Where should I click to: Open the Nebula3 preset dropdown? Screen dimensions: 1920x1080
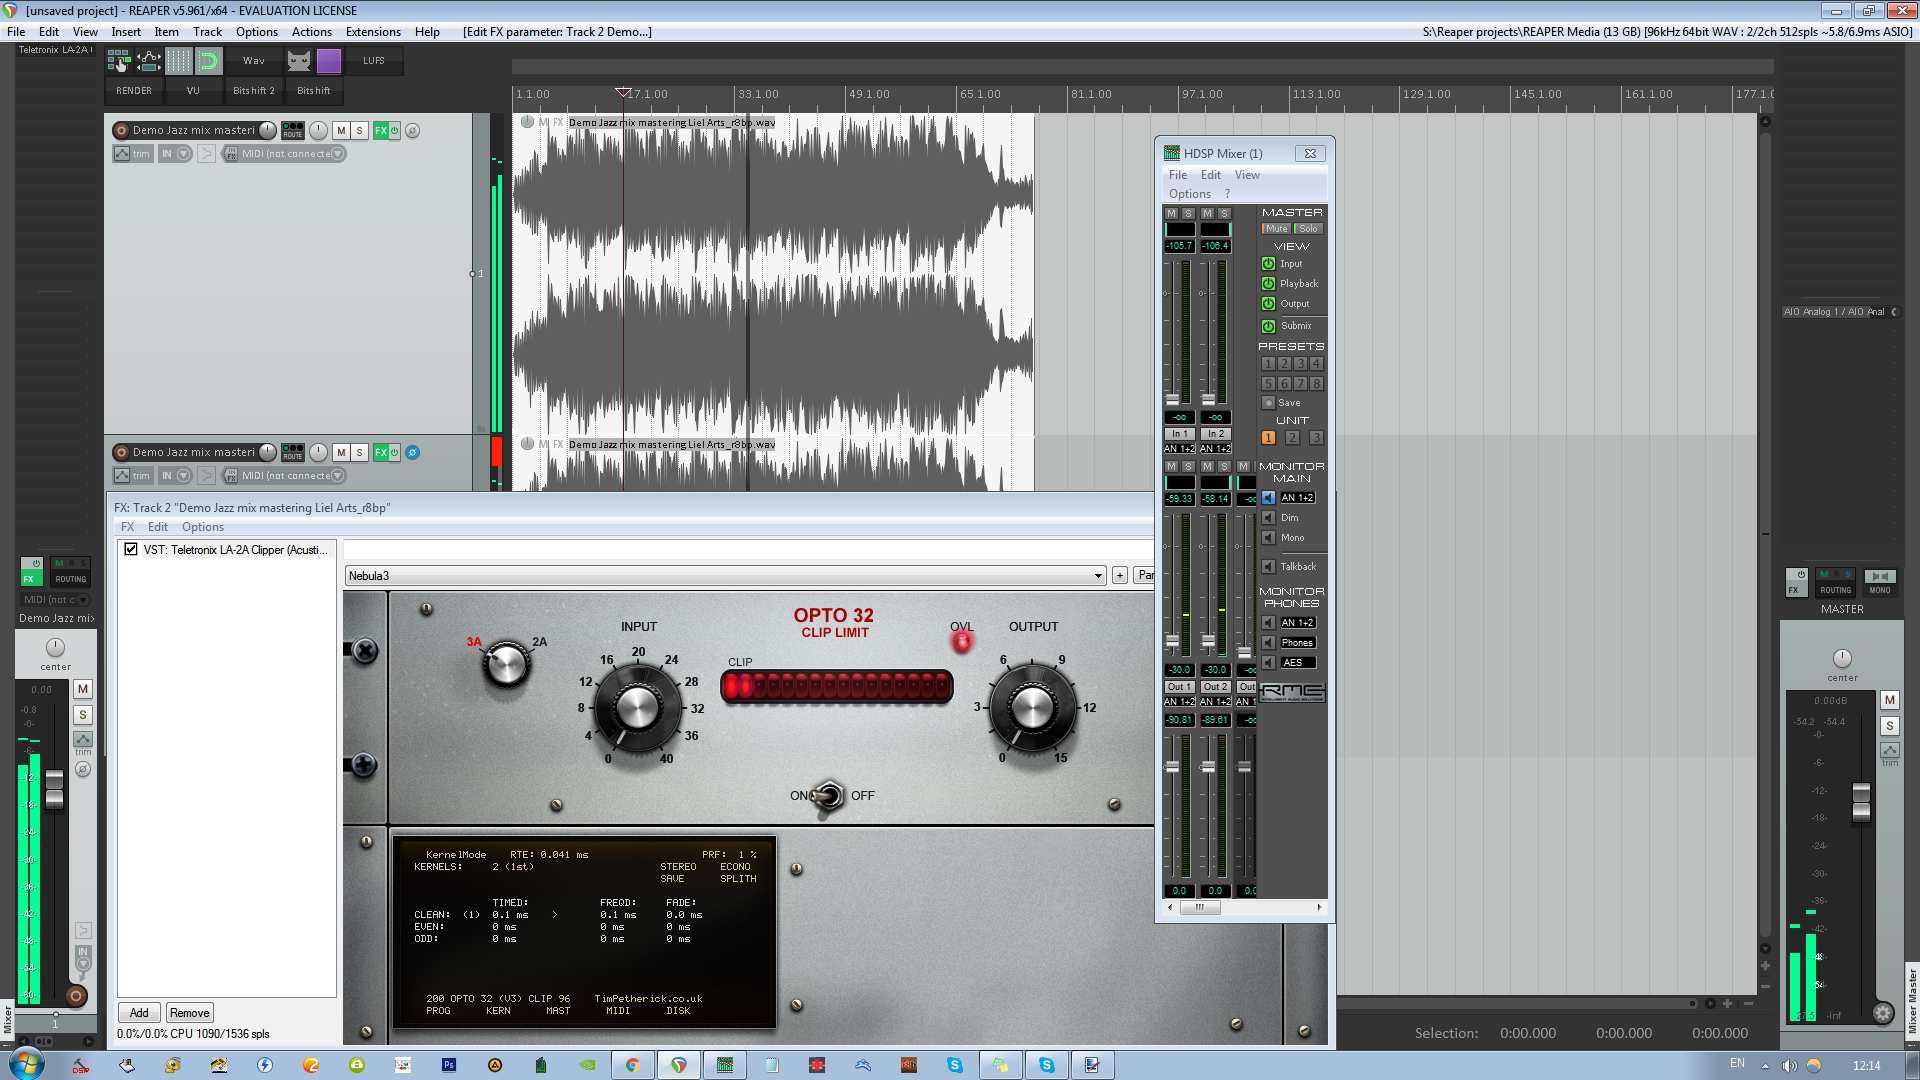(x=1098, y=576)
